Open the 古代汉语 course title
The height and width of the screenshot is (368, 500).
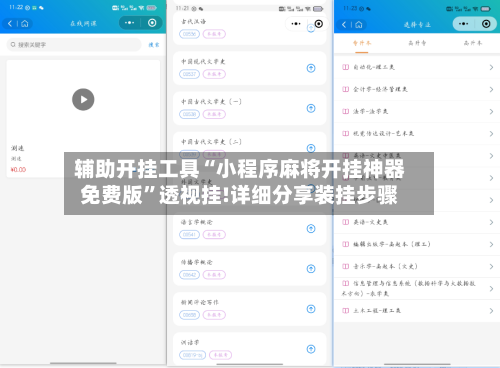click(193, 22)
